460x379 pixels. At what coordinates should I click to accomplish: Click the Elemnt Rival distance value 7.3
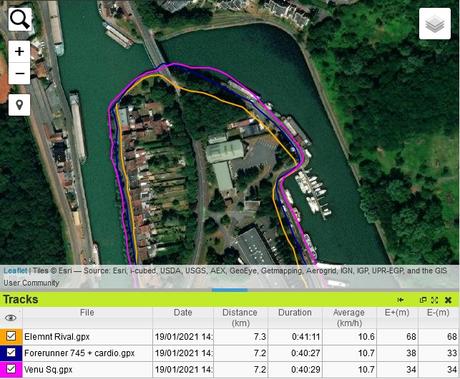tap(260, 337)
